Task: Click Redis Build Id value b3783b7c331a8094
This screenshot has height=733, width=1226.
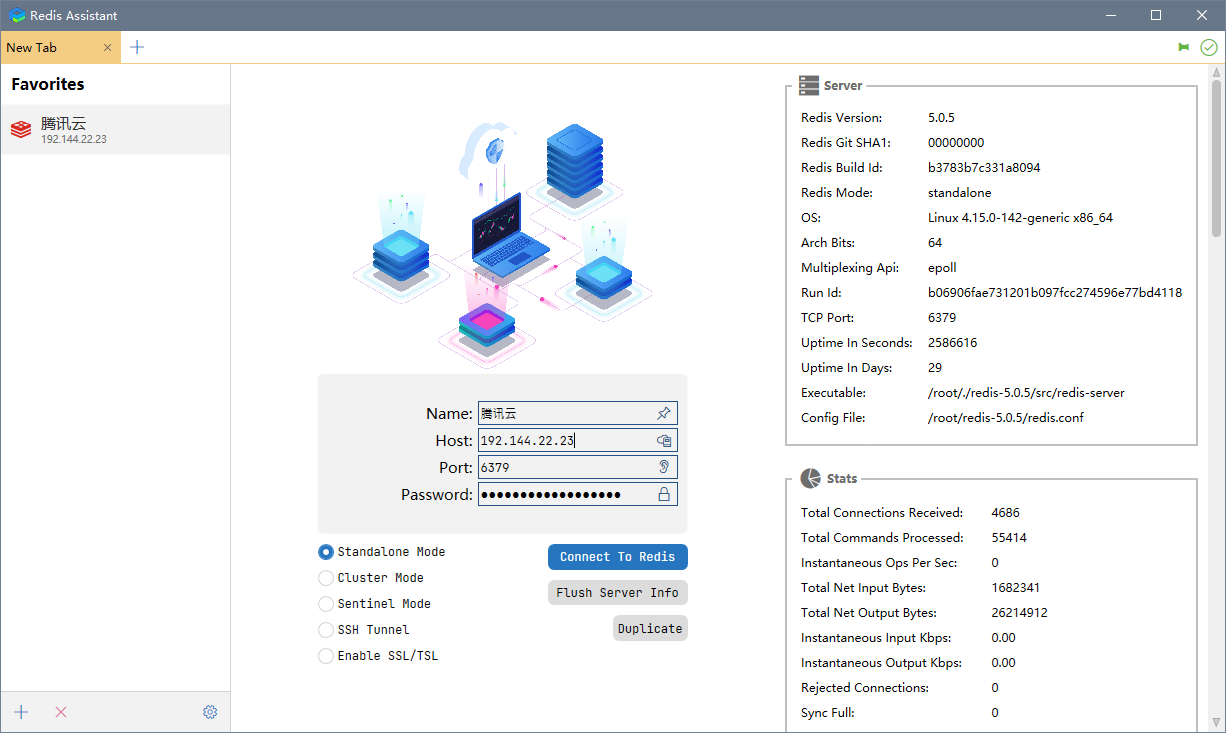Action: (x=984, y=168)
